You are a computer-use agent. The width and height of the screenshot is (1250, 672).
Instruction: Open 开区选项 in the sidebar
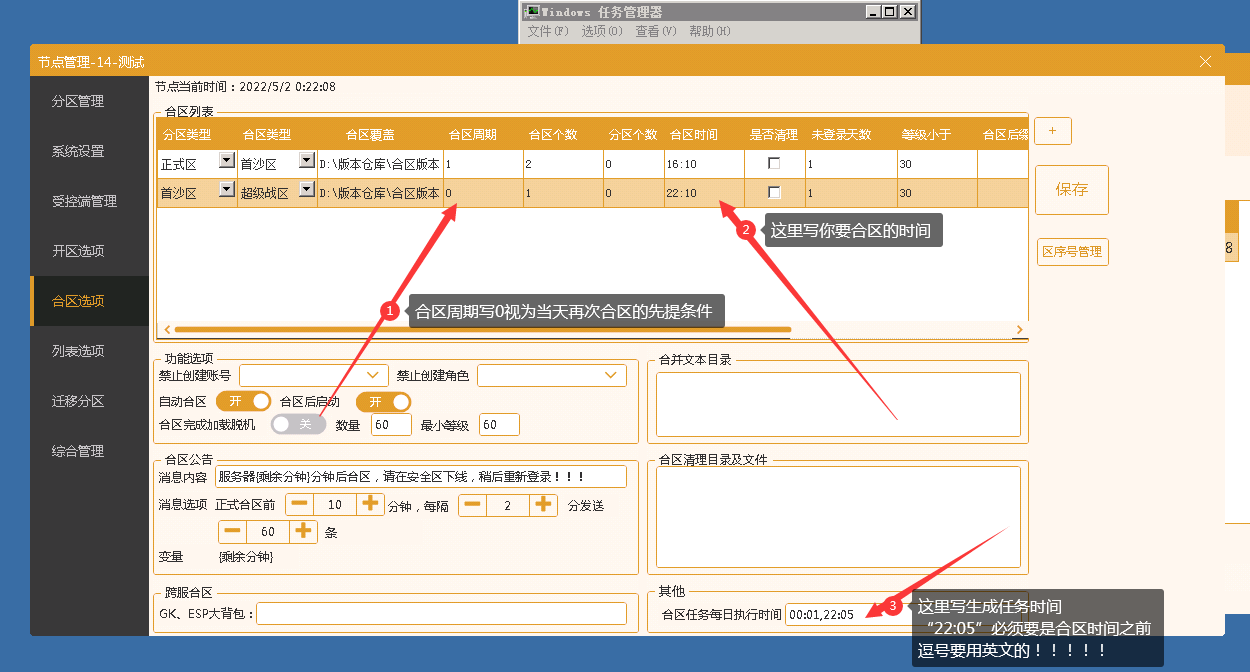pos(78,251)
